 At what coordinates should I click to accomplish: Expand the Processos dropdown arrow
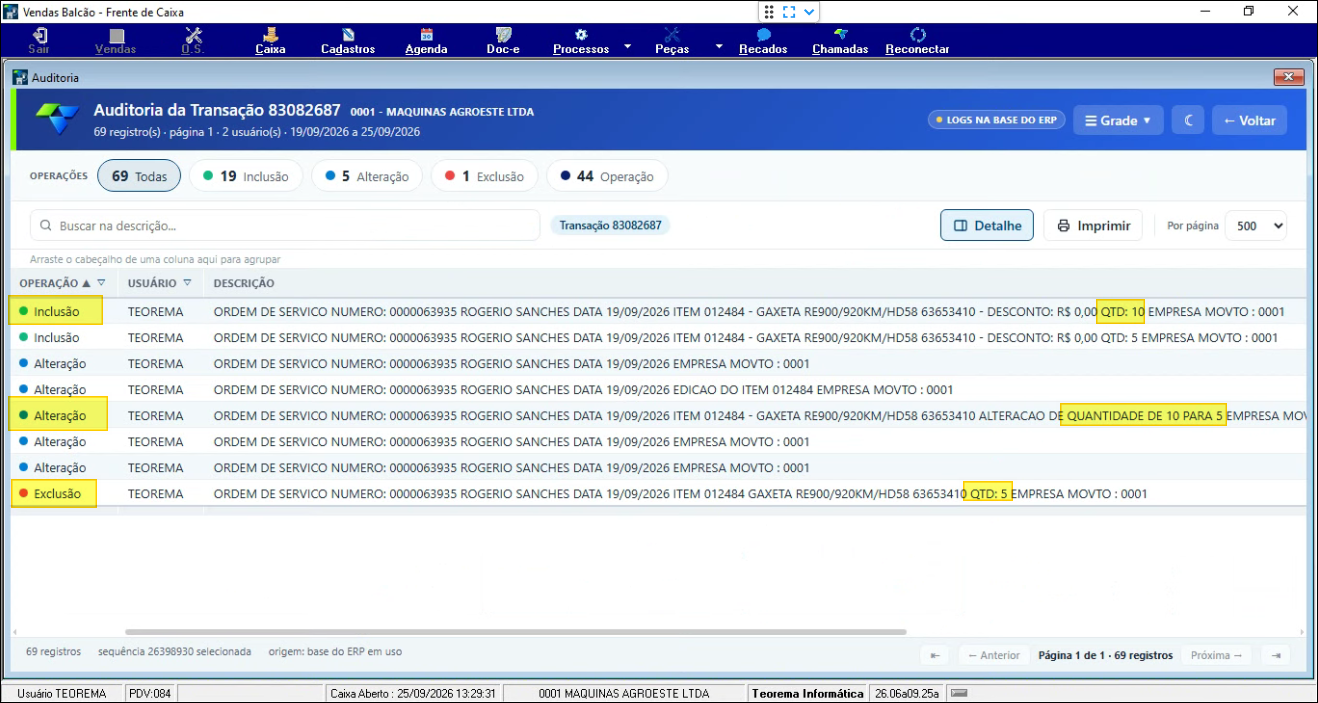628,47
